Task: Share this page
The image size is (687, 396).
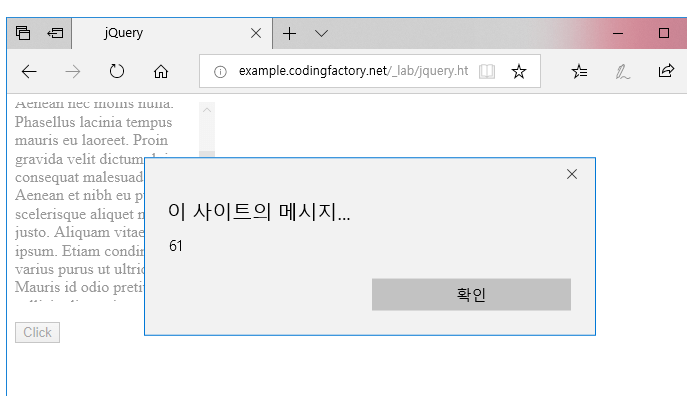Action: click(666, 71)
